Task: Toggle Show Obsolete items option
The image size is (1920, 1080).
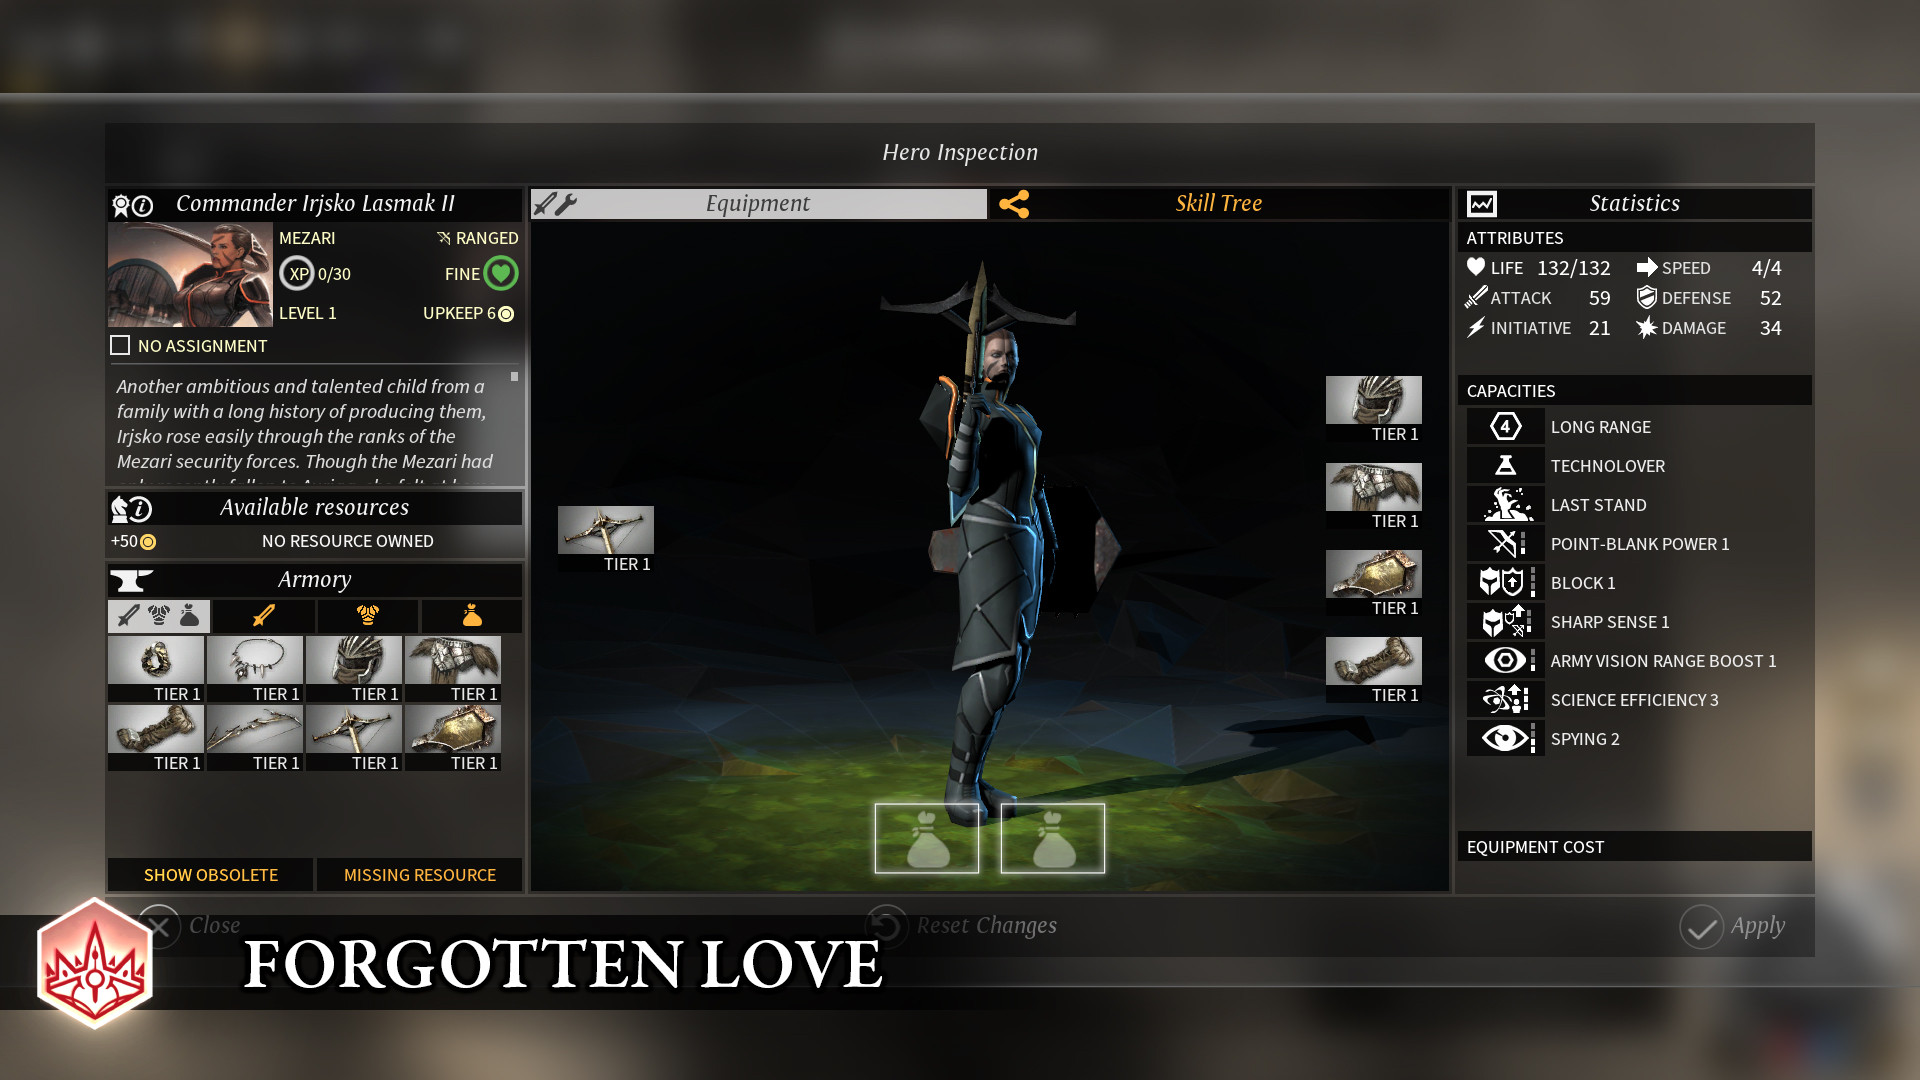Action: (210, 873)
